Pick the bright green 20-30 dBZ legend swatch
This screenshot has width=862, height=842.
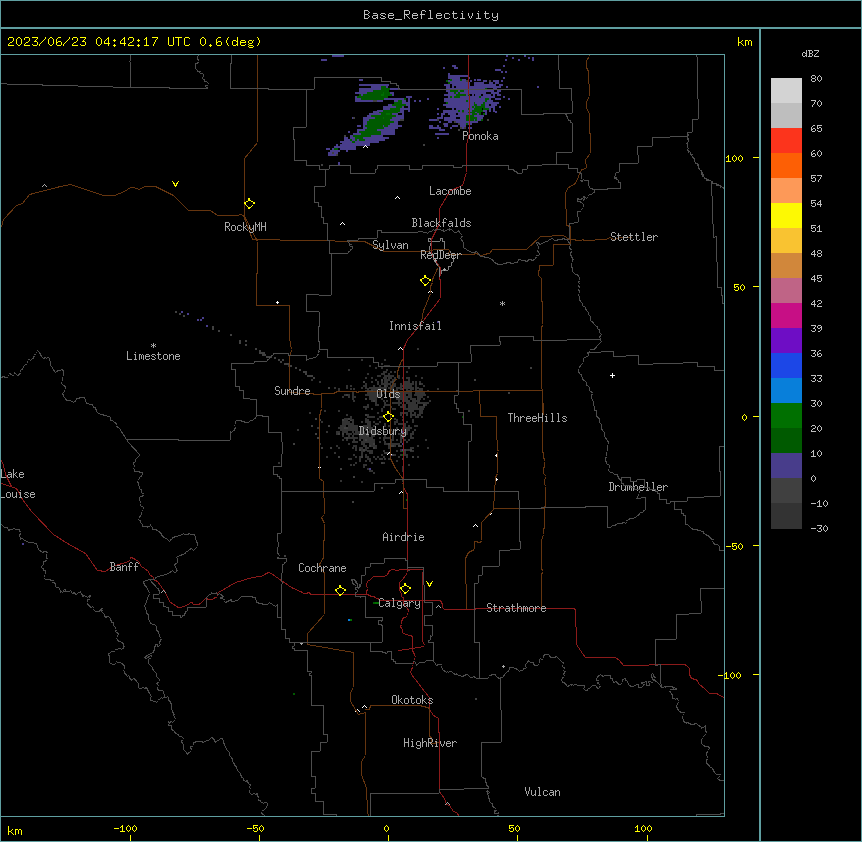[786, 416]
